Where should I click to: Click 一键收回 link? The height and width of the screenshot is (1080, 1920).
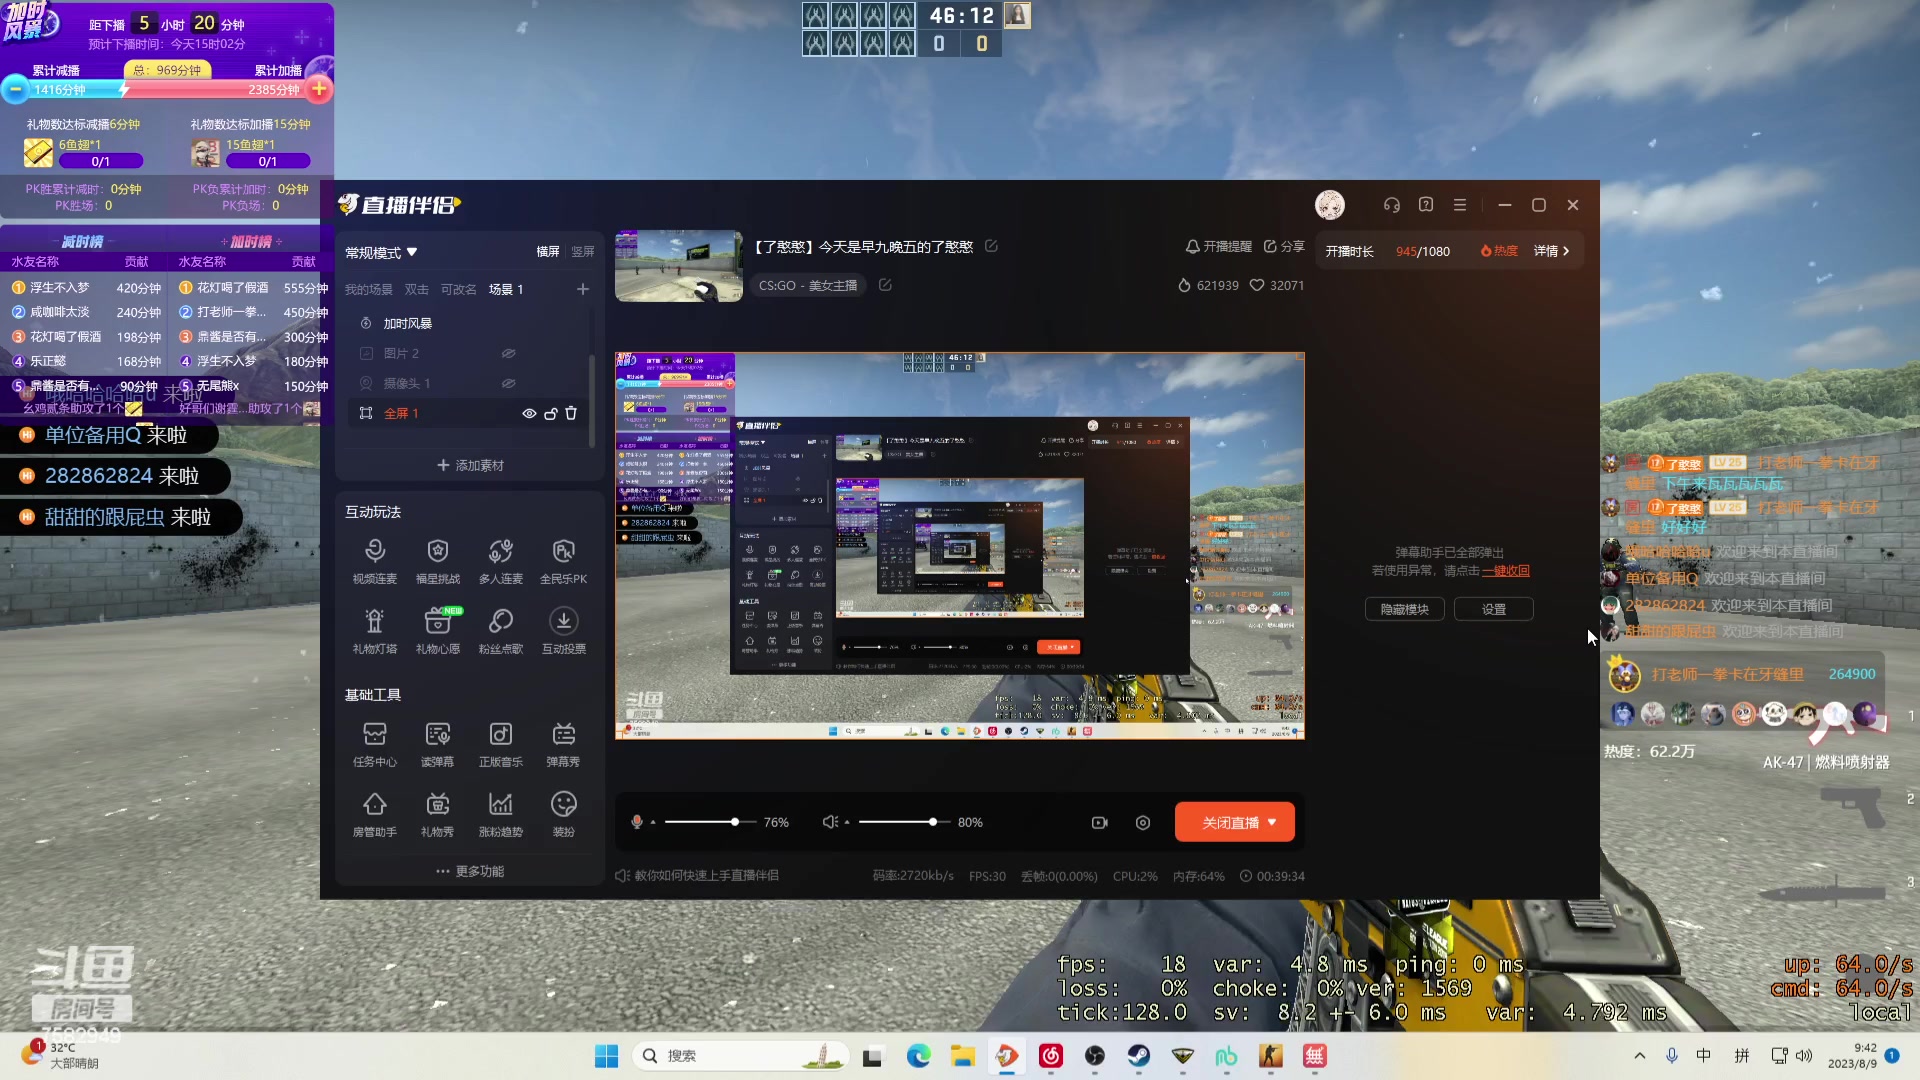[1505, 570]
